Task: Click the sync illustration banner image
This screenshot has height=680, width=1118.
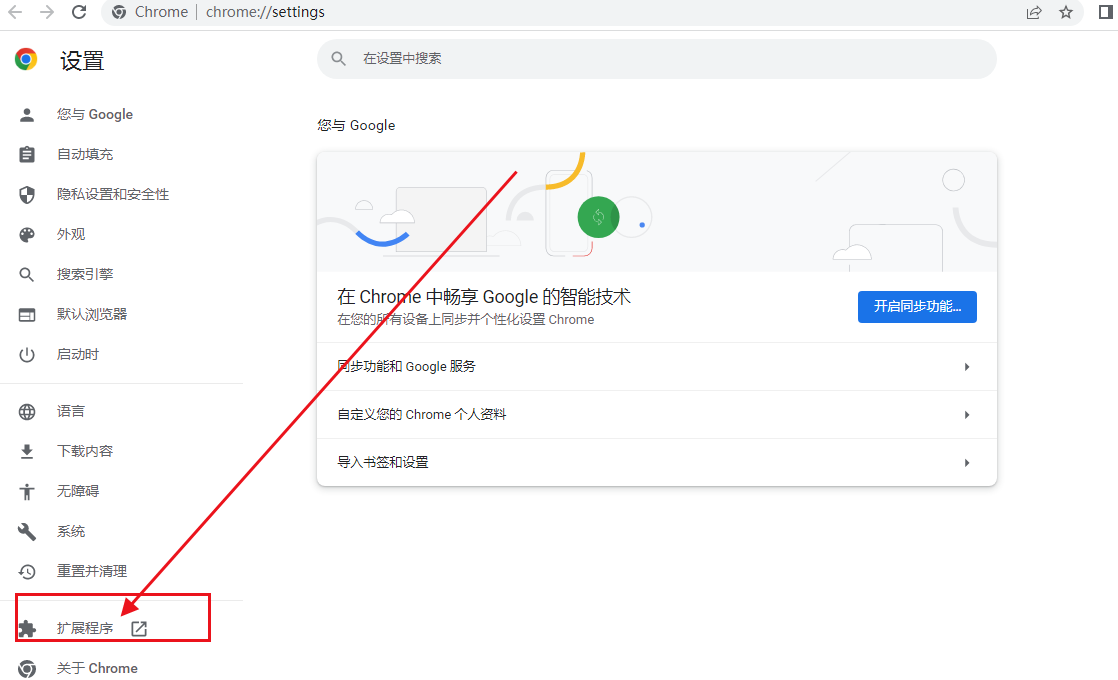Action: (x=657, y=212)
